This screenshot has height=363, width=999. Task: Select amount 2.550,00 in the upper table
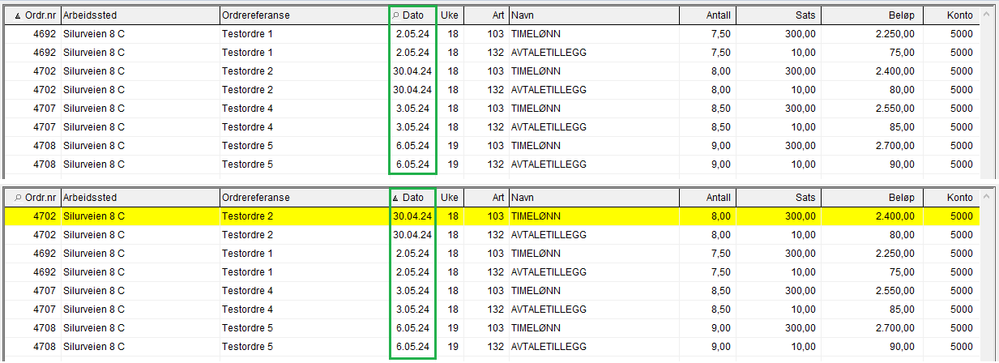[895, 108]
